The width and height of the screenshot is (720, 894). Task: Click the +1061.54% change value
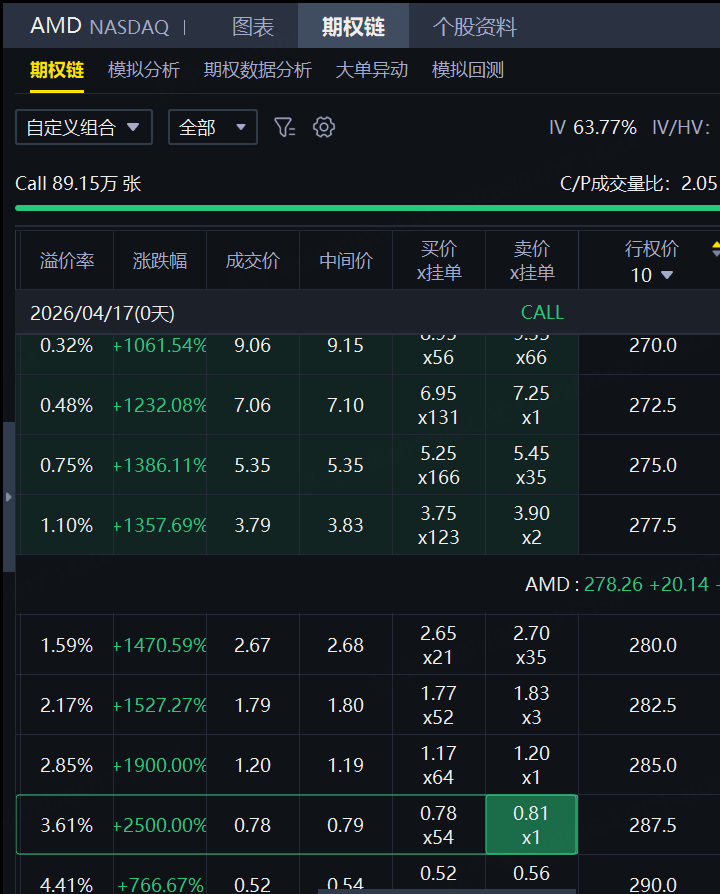(x=160, y=346)
